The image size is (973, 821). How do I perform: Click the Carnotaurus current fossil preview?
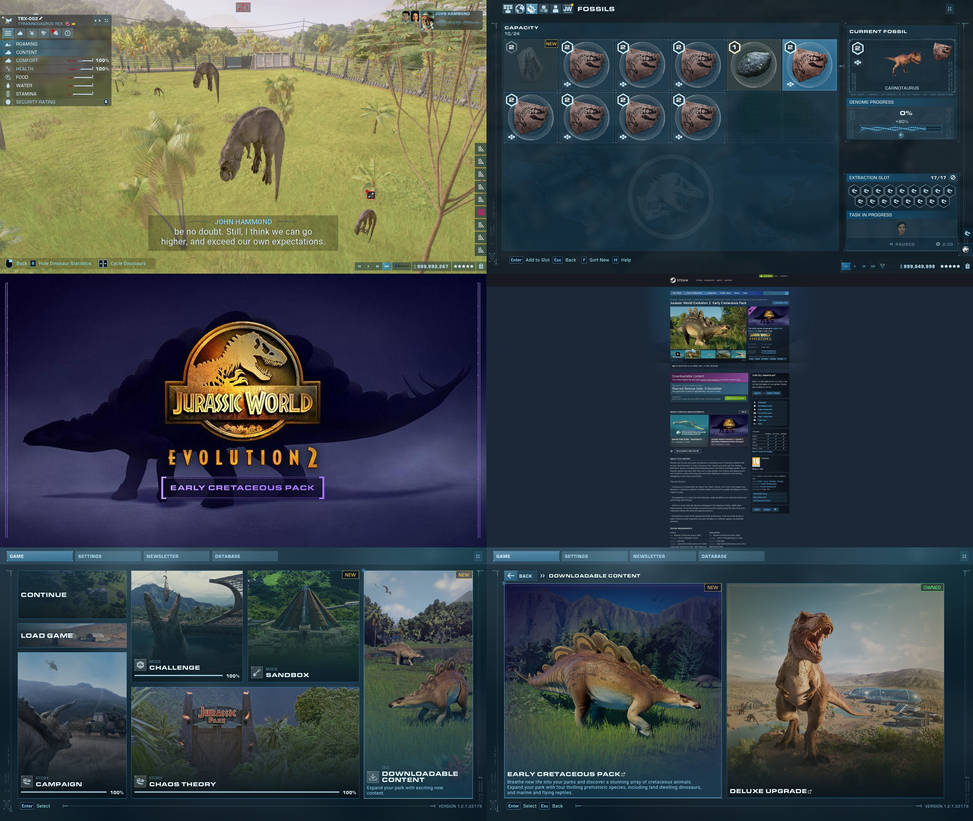coord(902,66)
